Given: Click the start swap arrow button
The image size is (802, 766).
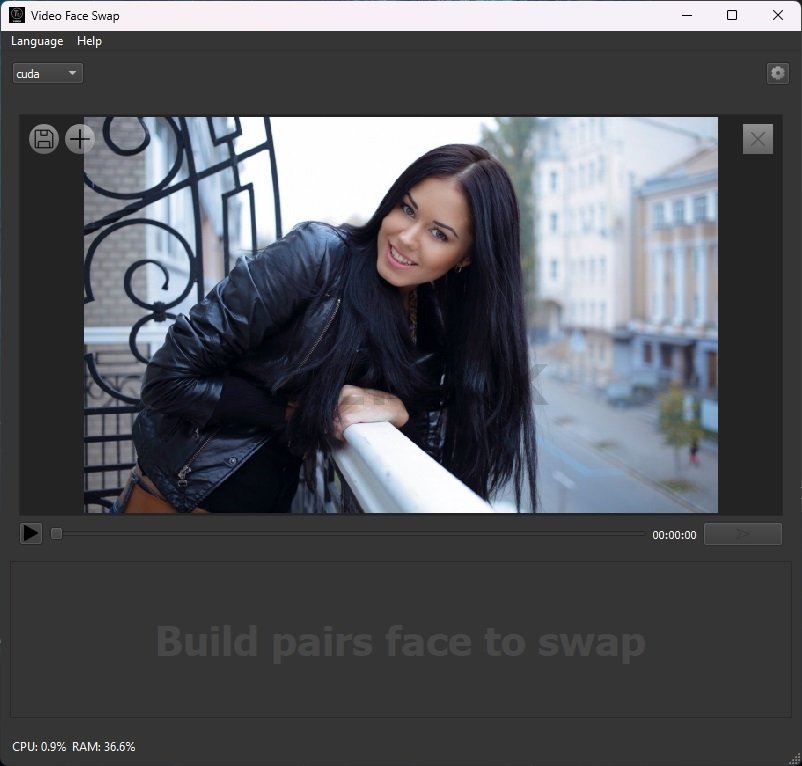Looking at the screenshot, I should pos(742,534).
